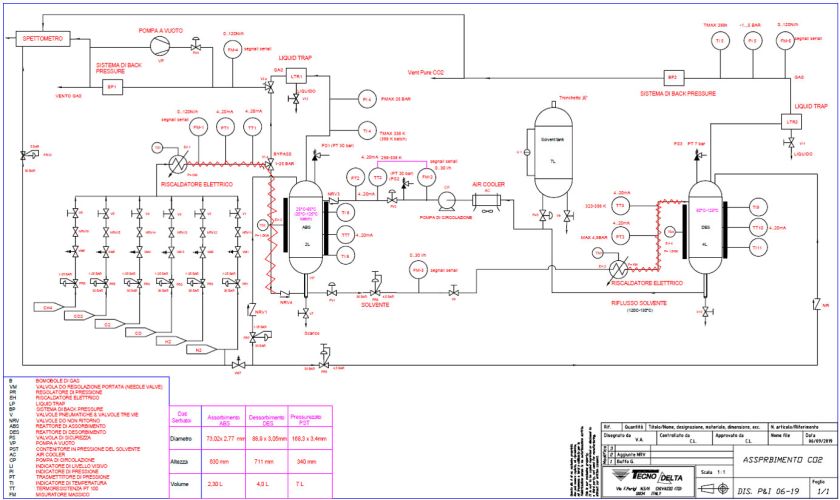This screenshot has height=500, width=840.
Task: Select the FM4 flow meter circle
Action: point(233,49)
